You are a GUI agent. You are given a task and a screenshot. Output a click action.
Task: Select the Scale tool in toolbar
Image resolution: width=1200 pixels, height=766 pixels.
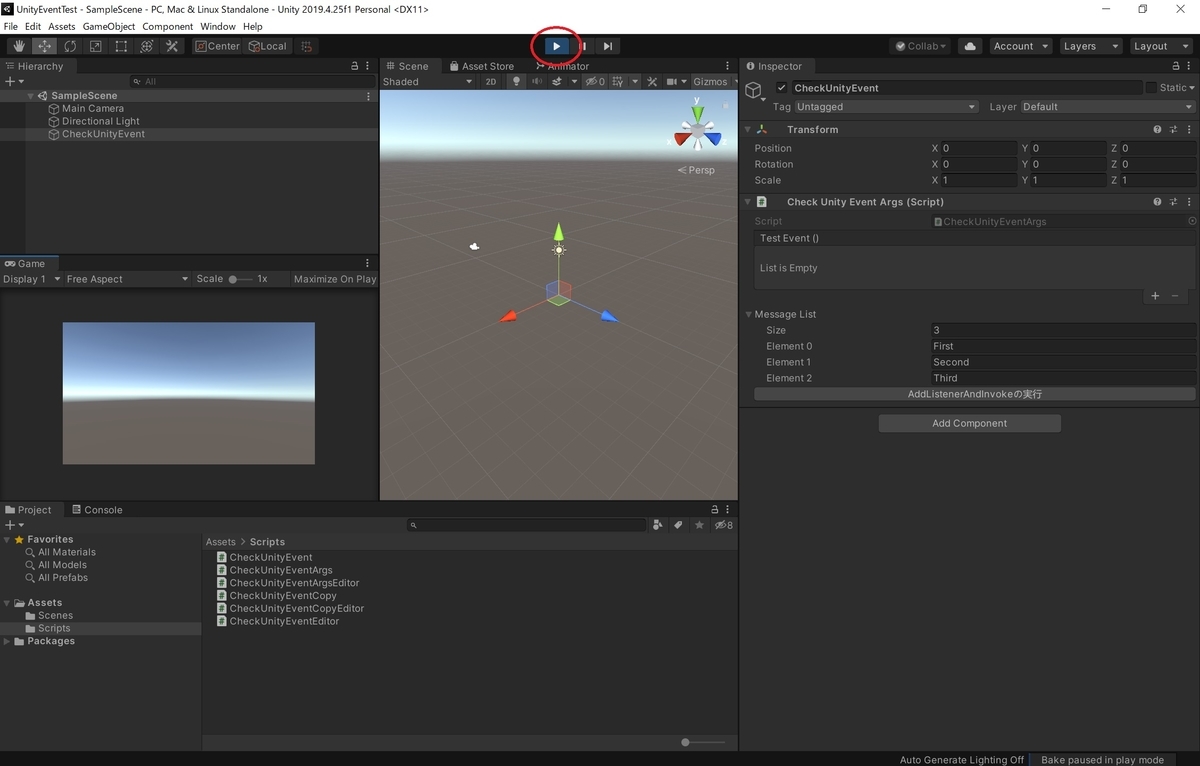95,46
